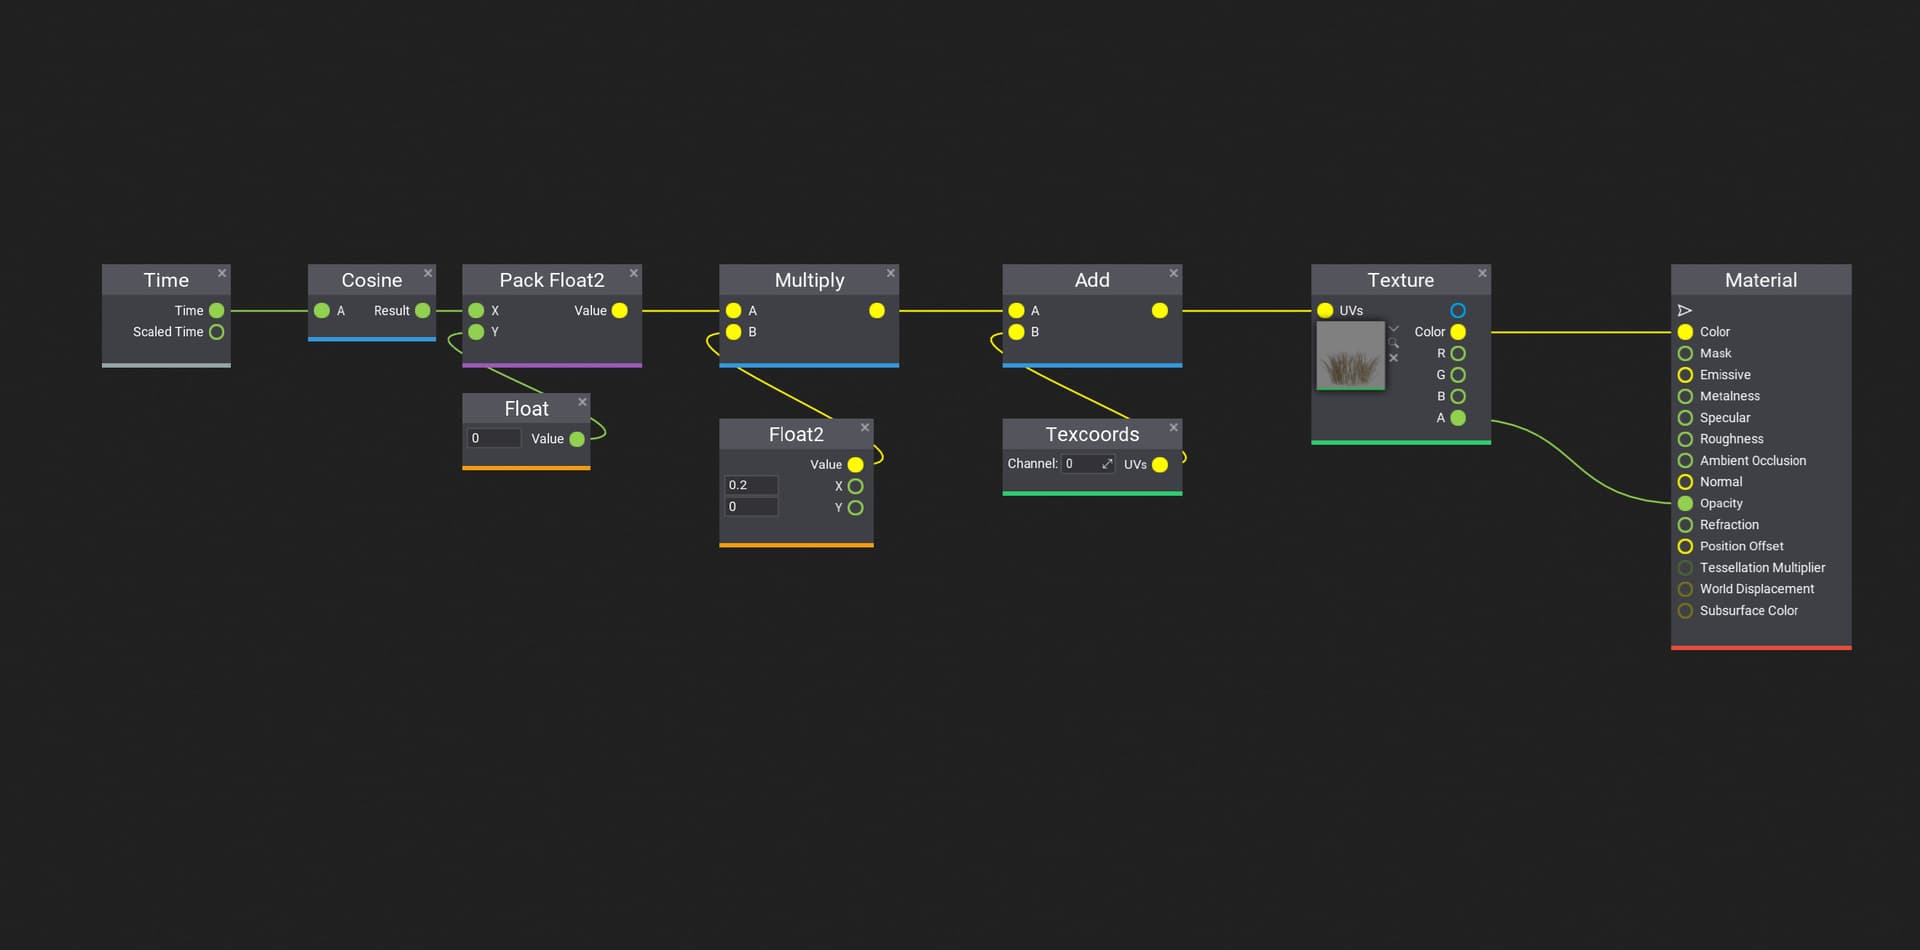Screen dimensions: 1920x950
Task: Click the value field in the Float node
Action: pyautogui.click(x=494, y=438)
